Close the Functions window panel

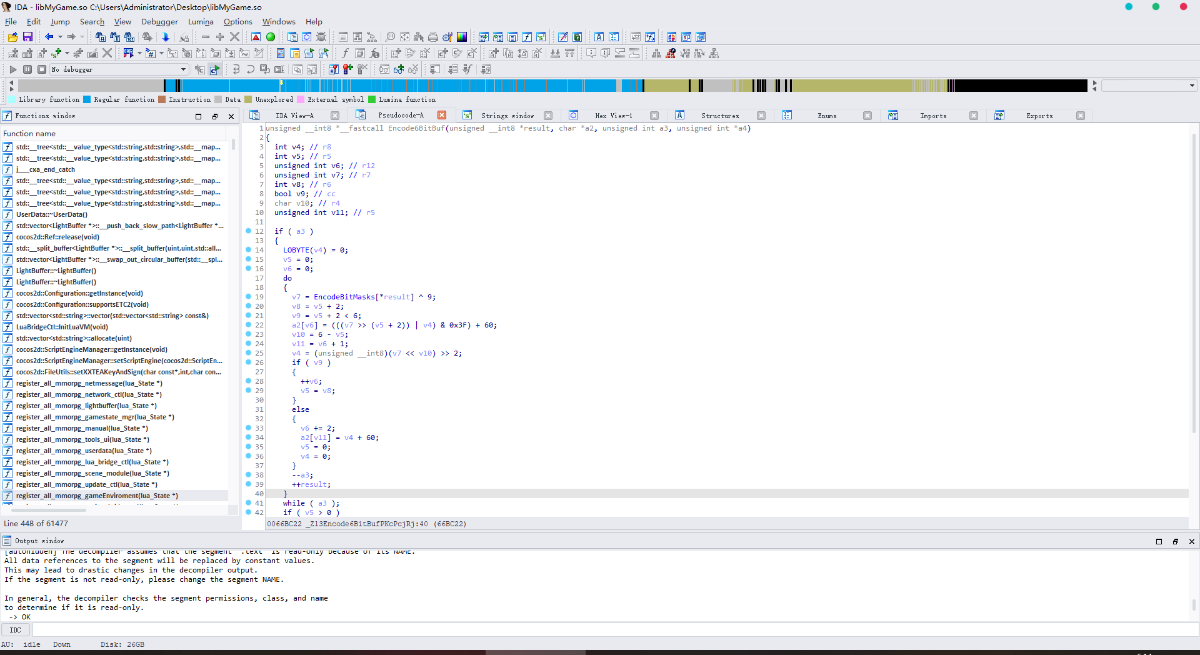coord(230,116)
